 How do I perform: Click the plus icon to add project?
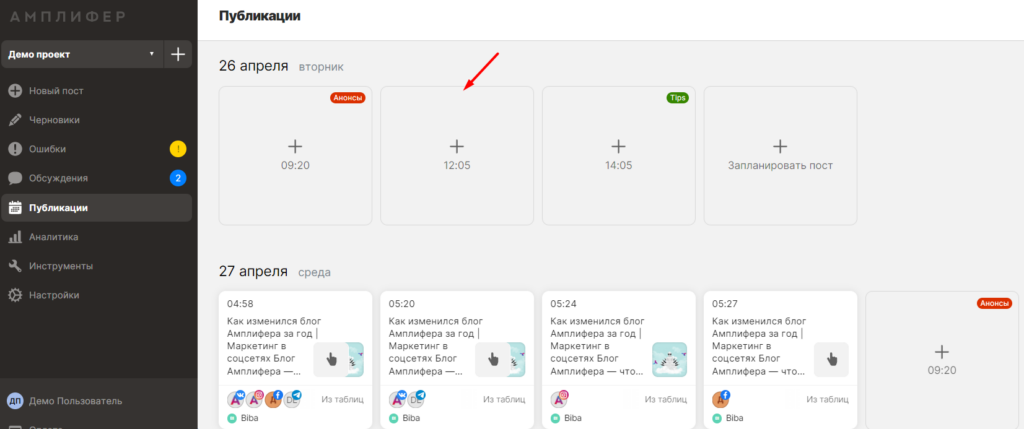pos(178,54)
